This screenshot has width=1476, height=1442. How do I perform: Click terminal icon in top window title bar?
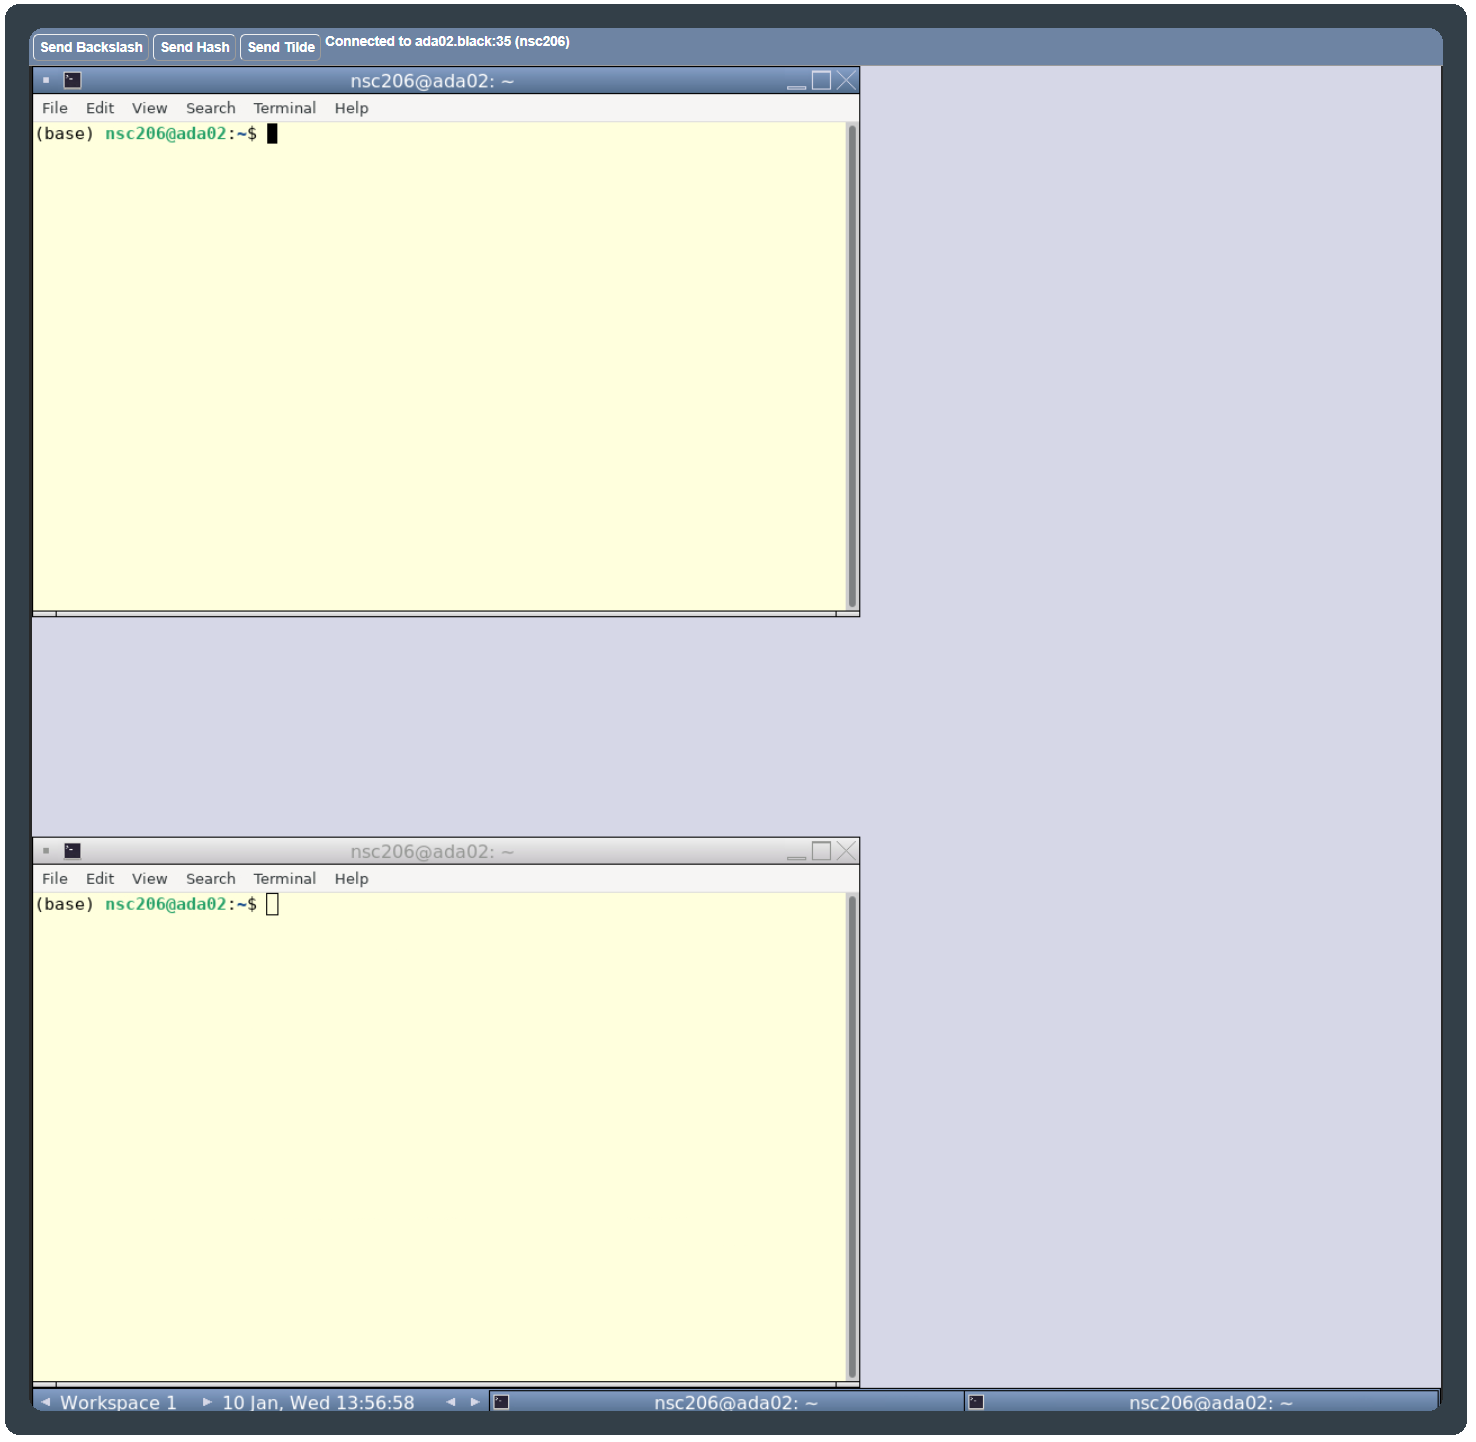[73, 80]
